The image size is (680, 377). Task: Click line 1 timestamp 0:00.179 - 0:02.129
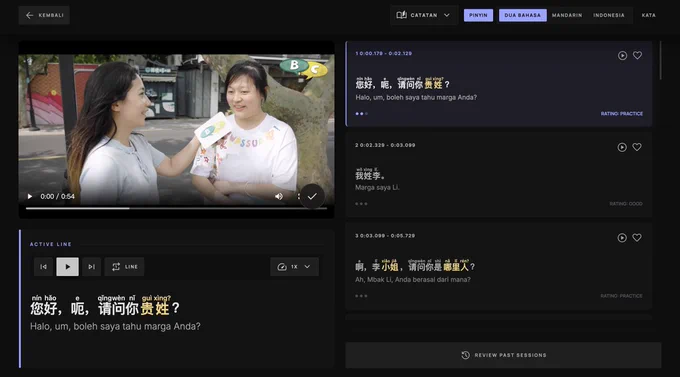tap(384, 53)
